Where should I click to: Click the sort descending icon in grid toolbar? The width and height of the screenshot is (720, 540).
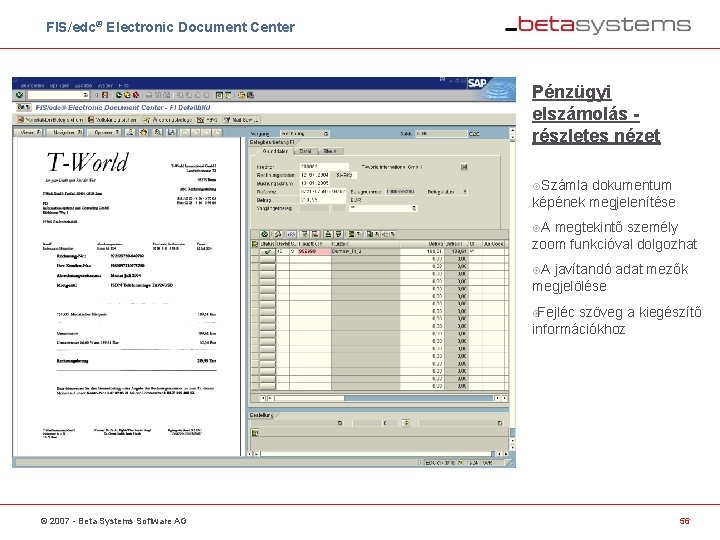click(338, 234)
